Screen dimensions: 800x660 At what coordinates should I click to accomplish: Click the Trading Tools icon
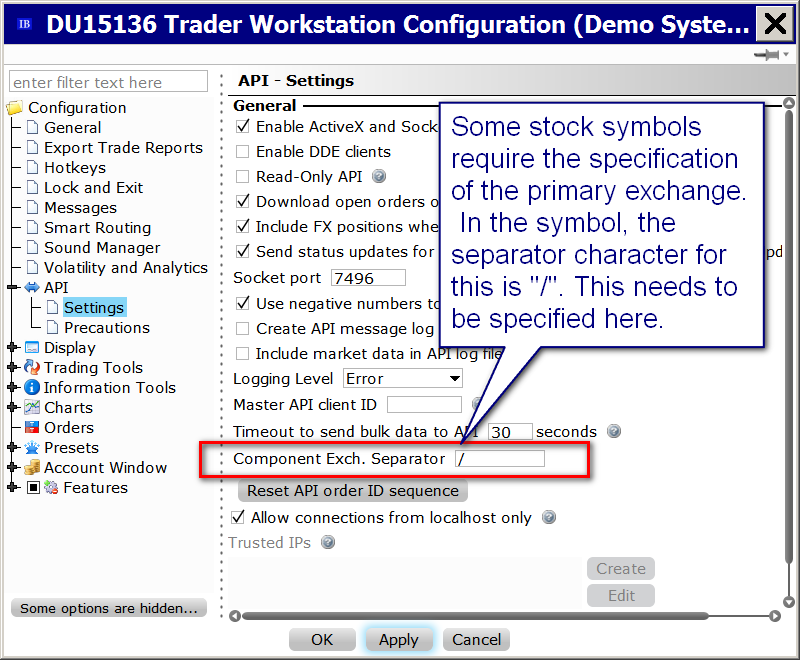point(32,367)
